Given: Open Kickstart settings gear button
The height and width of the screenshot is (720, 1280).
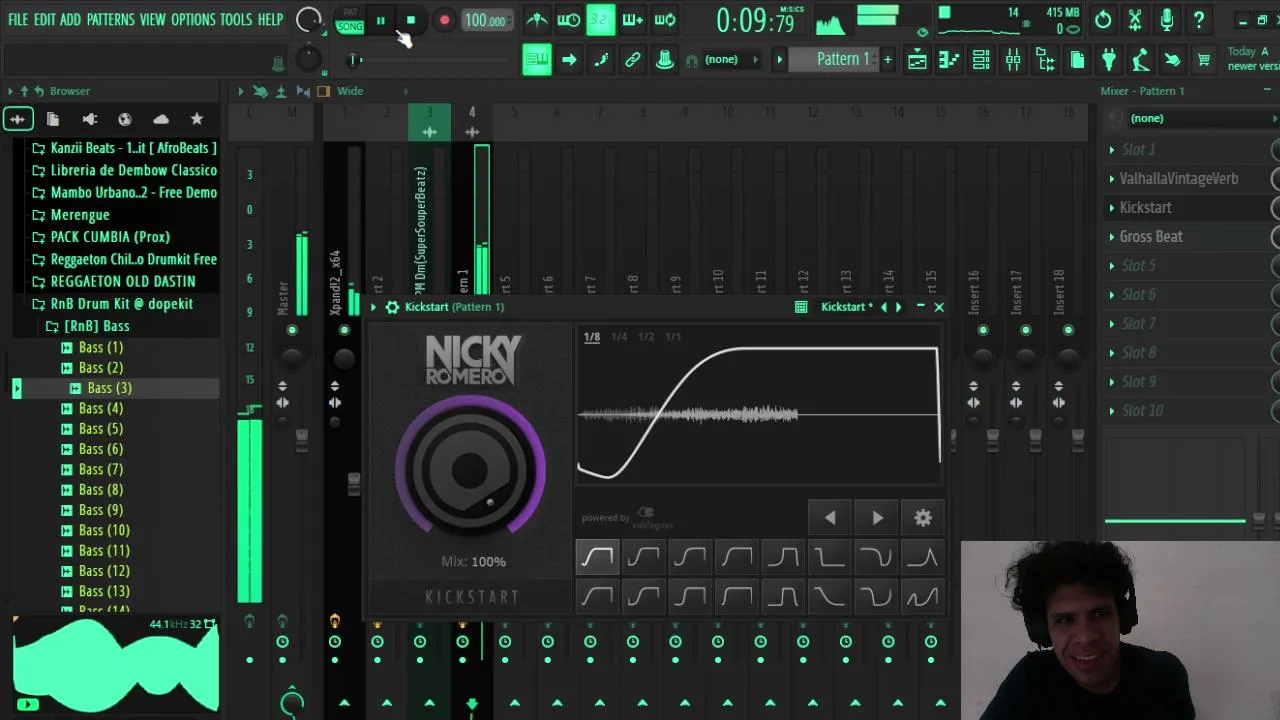Looking at the screenshot, I should 923,518.
